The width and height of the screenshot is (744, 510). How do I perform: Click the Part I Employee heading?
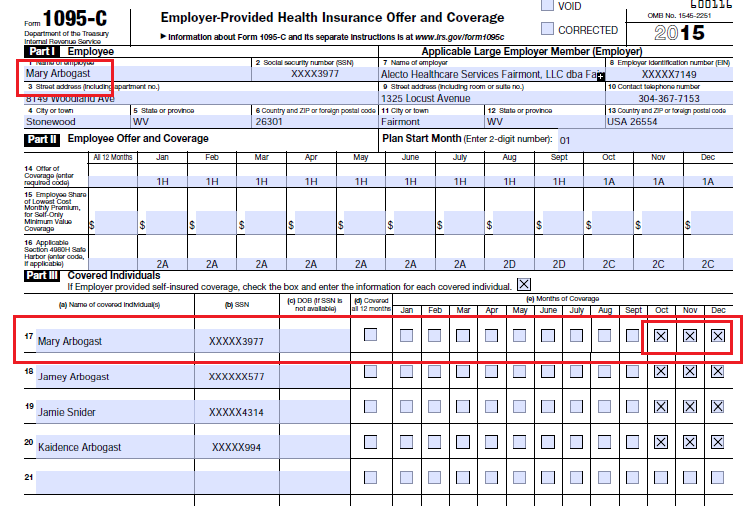[x=69, y=51]
